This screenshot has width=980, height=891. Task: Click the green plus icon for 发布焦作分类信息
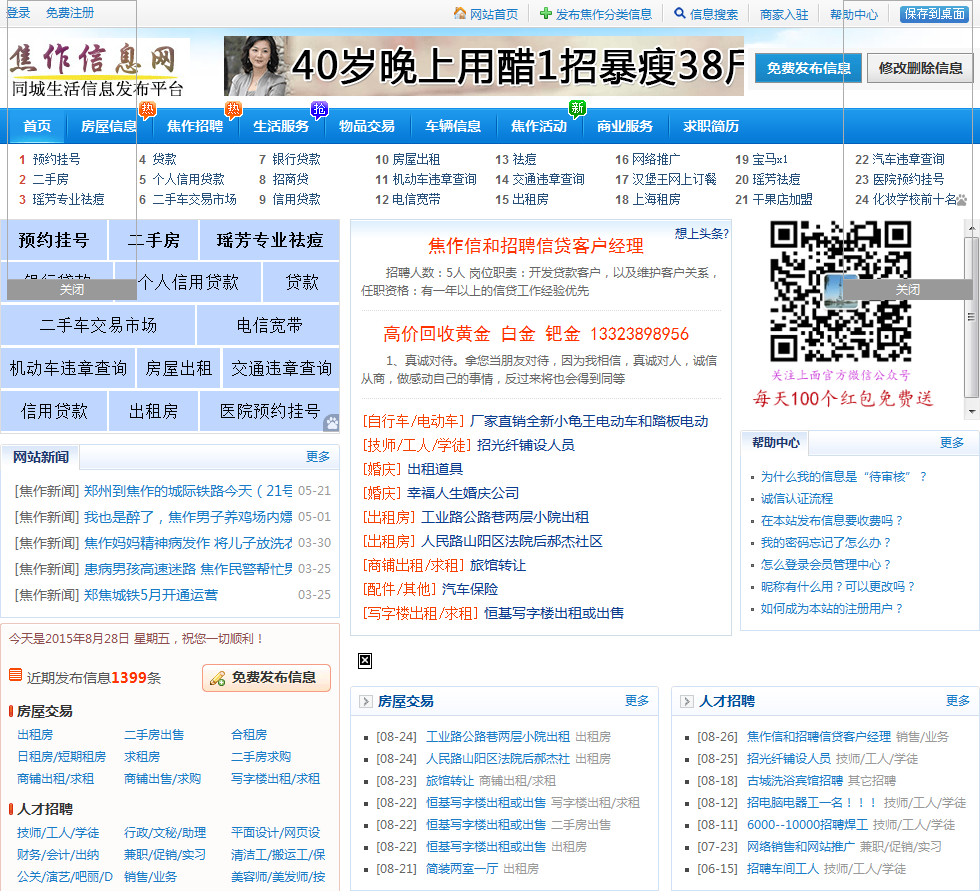(546, 13)
